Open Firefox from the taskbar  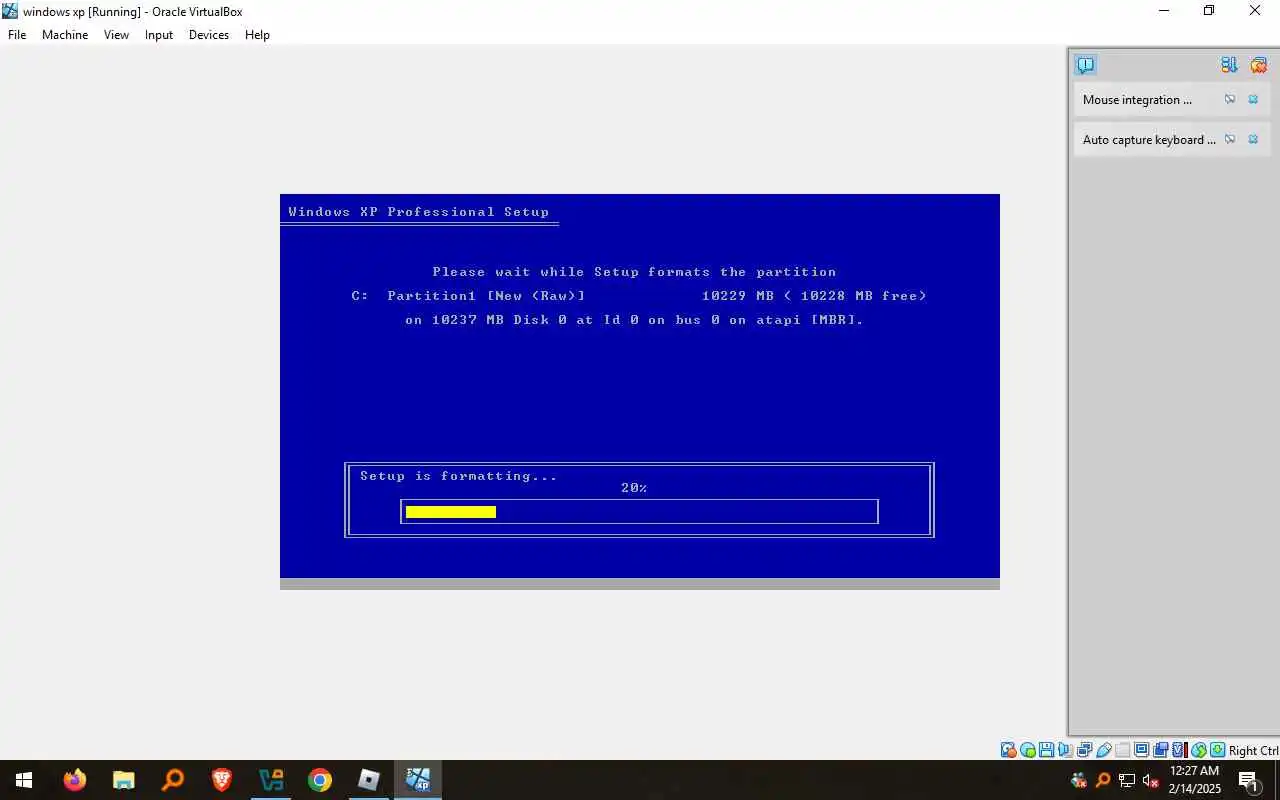(75, 780)
